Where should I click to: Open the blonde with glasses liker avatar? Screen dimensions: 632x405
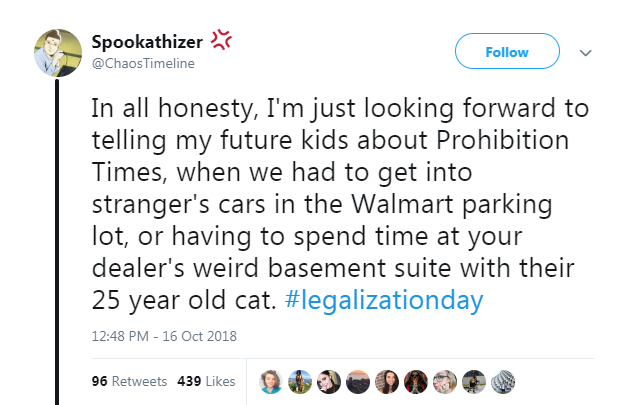coord(445,381)
